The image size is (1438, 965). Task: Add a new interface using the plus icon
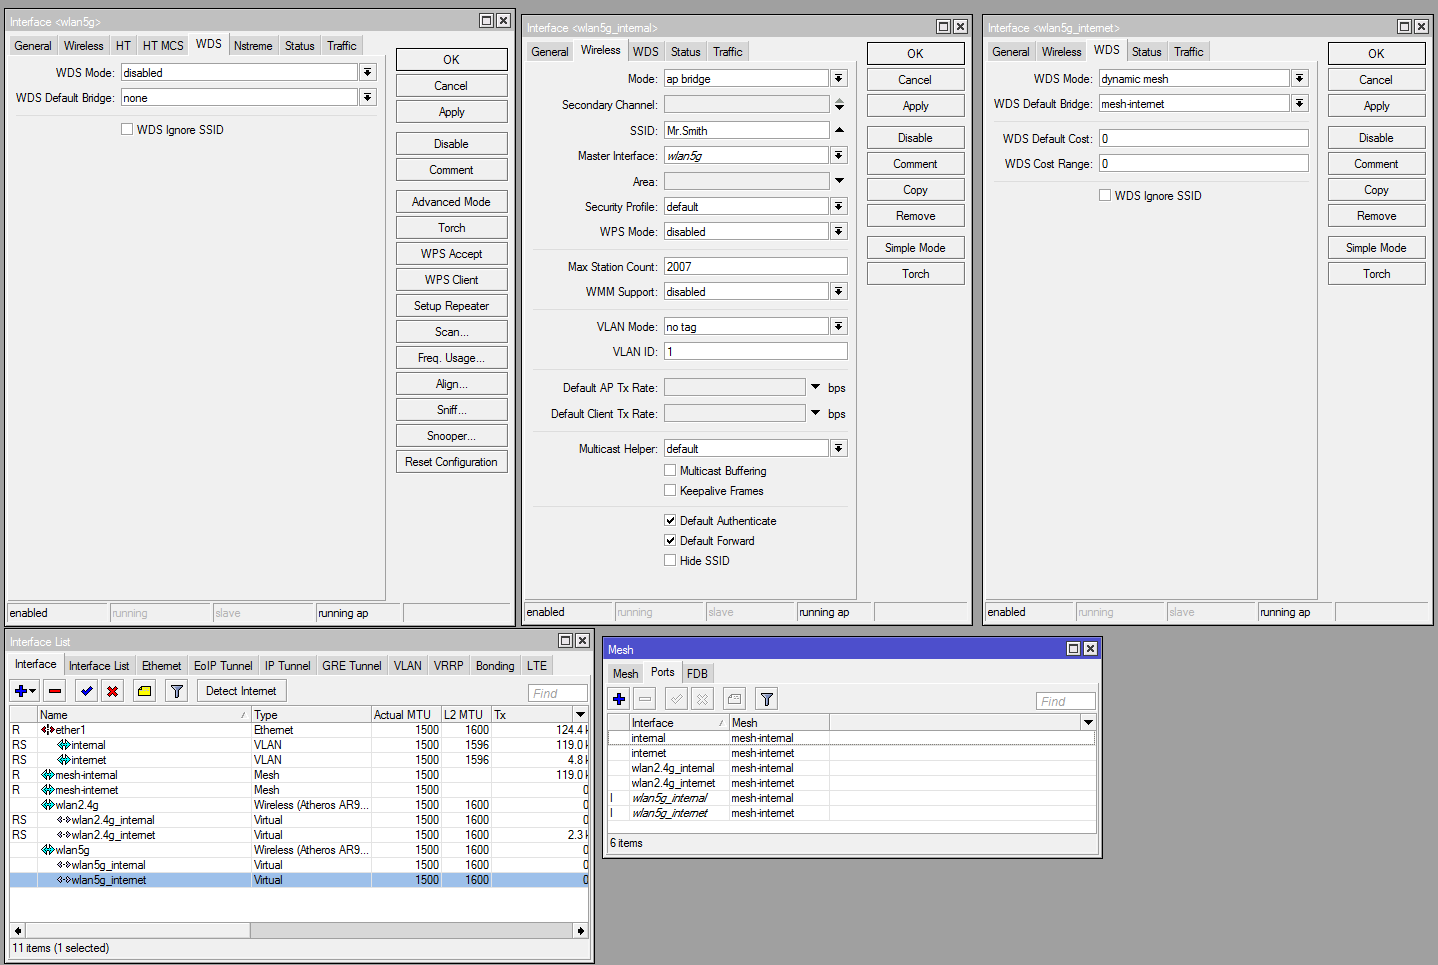pos(22,690)
